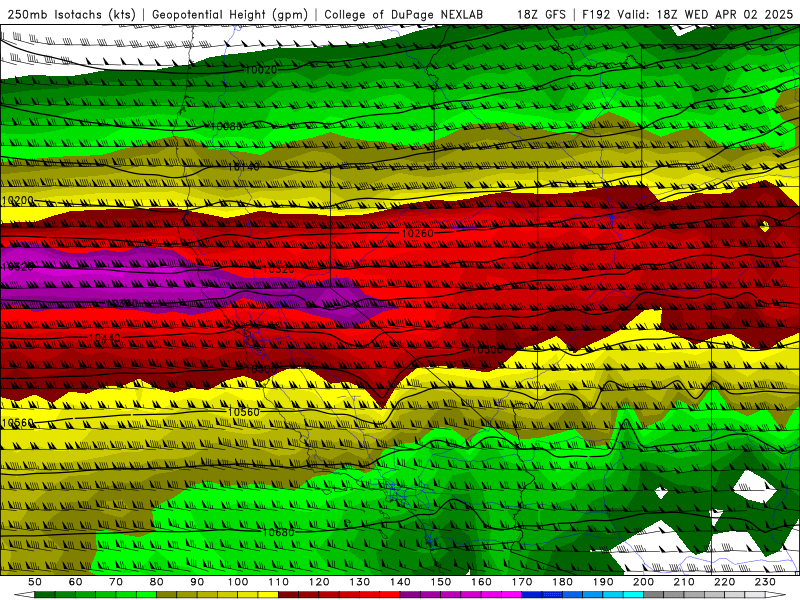Click the left arrow end of colorbar
Viewport: 800px width, 600px height.
pos(24,595)
